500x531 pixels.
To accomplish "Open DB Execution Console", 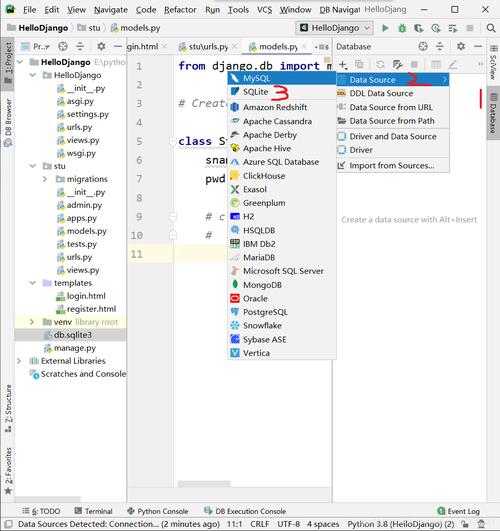I will click(x=245, y=511).
